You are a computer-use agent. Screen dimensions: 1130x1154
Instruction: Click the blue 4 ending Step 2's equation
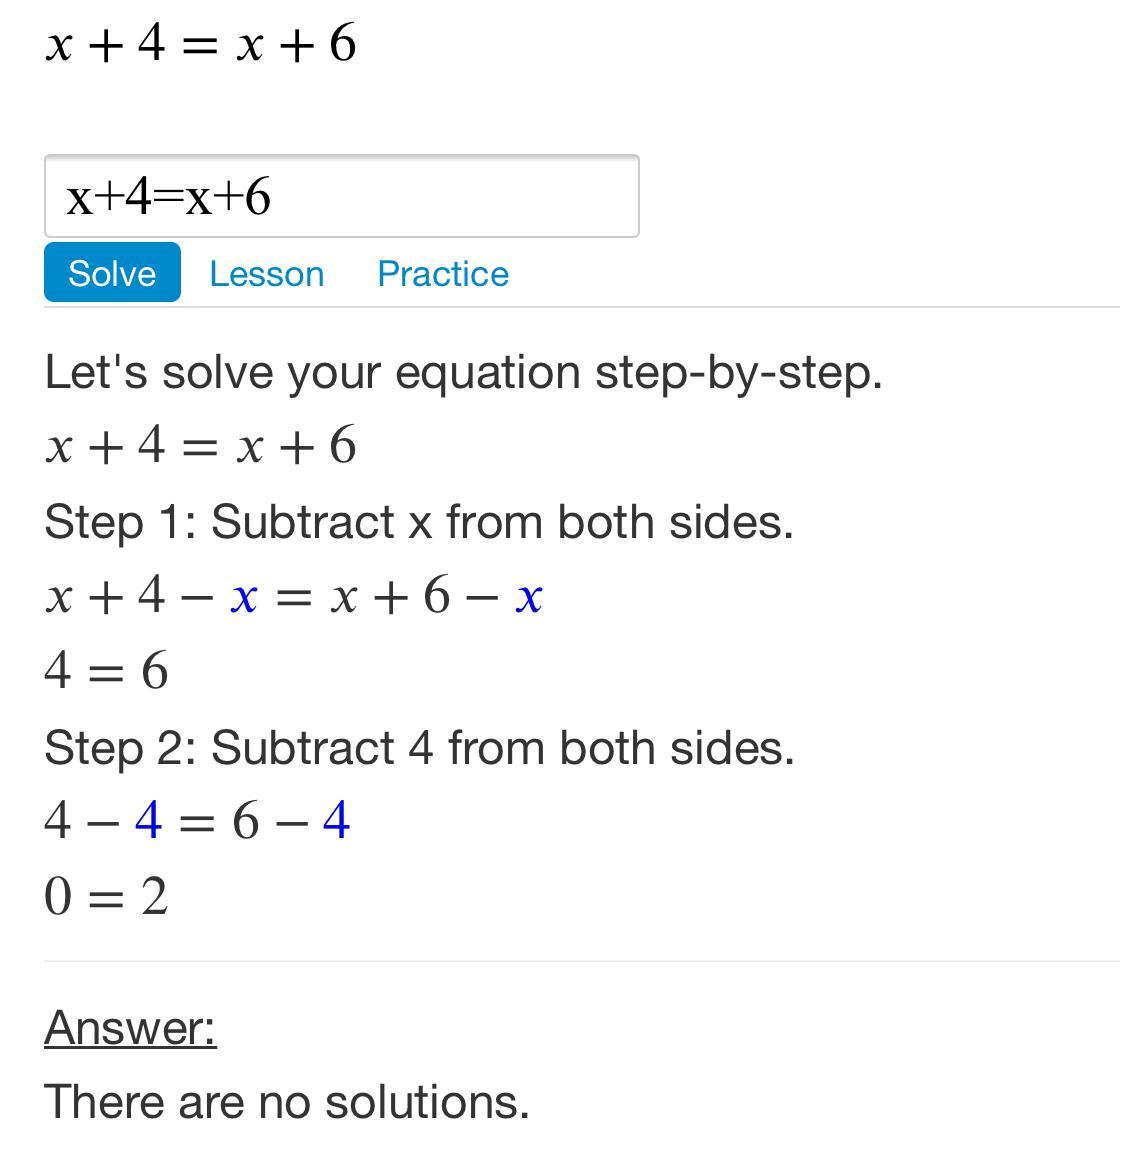pyautogui.click(x=336, y=821)
